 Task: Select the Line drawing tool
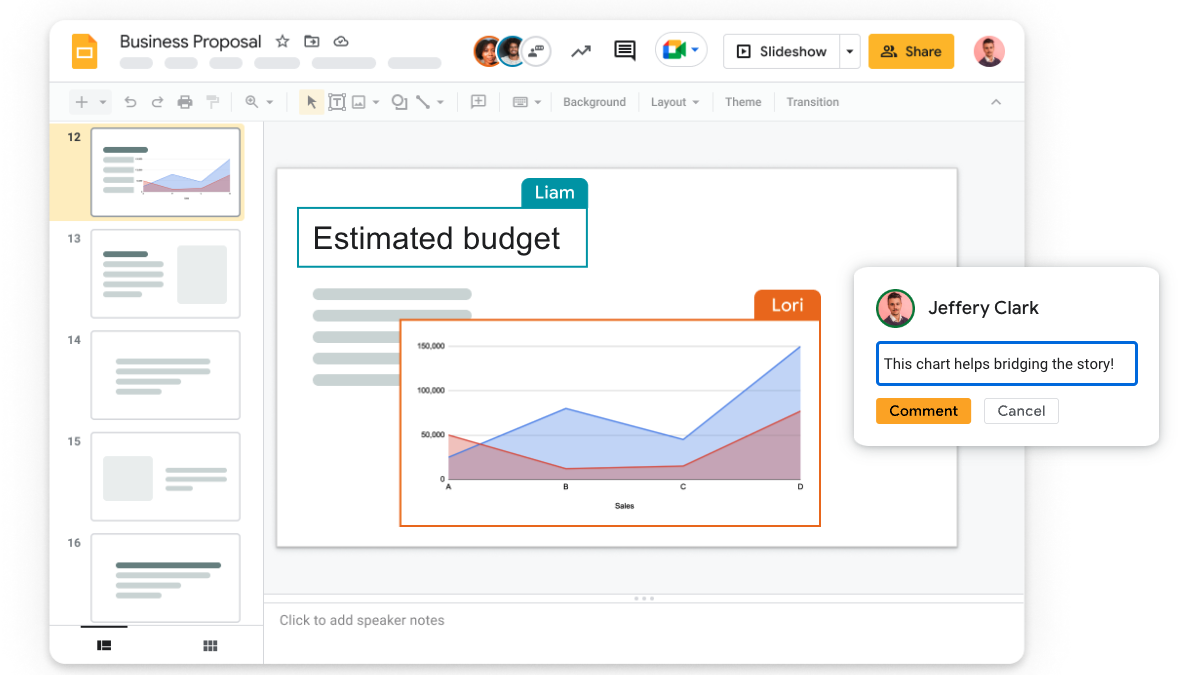[424, 101]
